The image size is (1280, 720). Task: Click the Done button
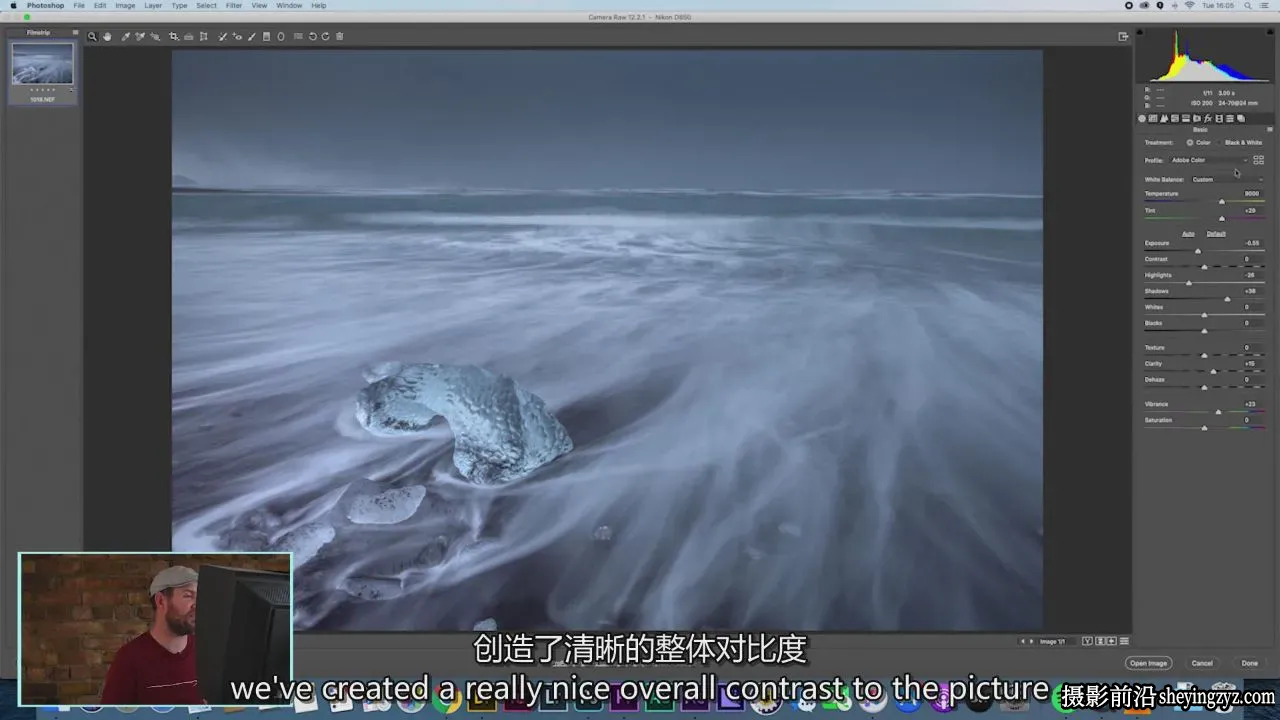pos(1250,663)
